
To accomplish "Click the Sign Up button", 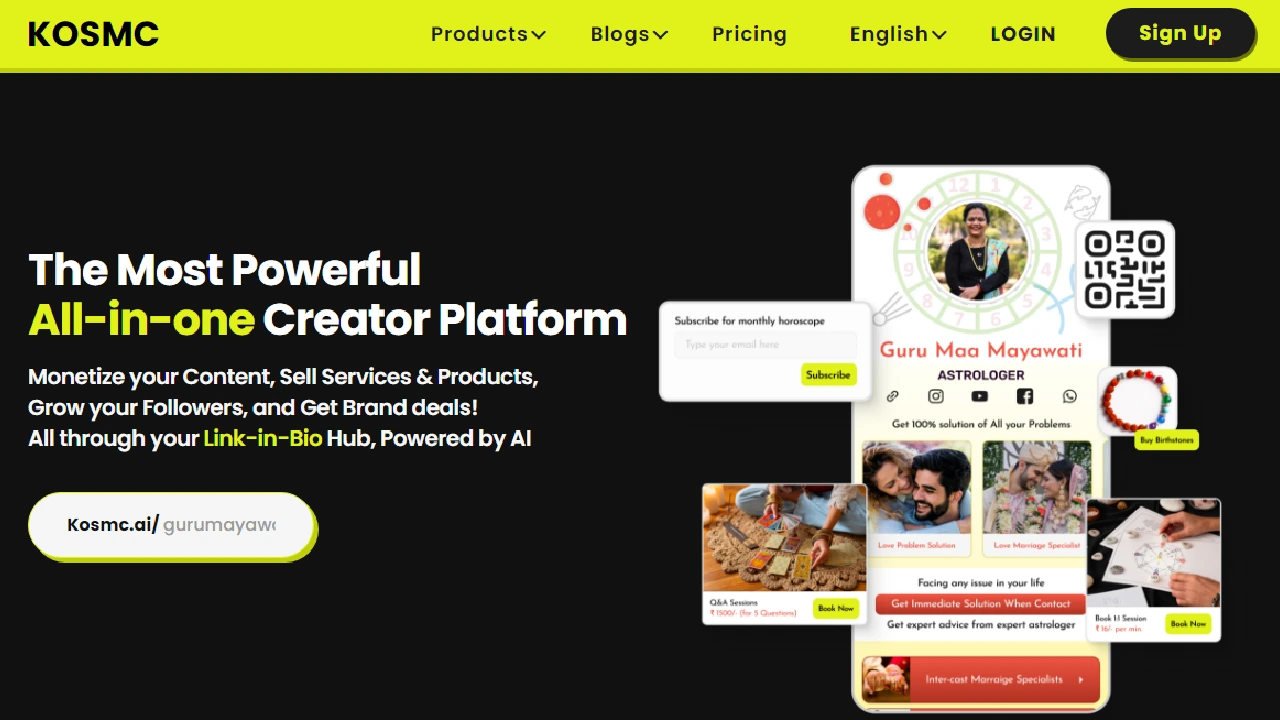I will (x=1180, y=33).
